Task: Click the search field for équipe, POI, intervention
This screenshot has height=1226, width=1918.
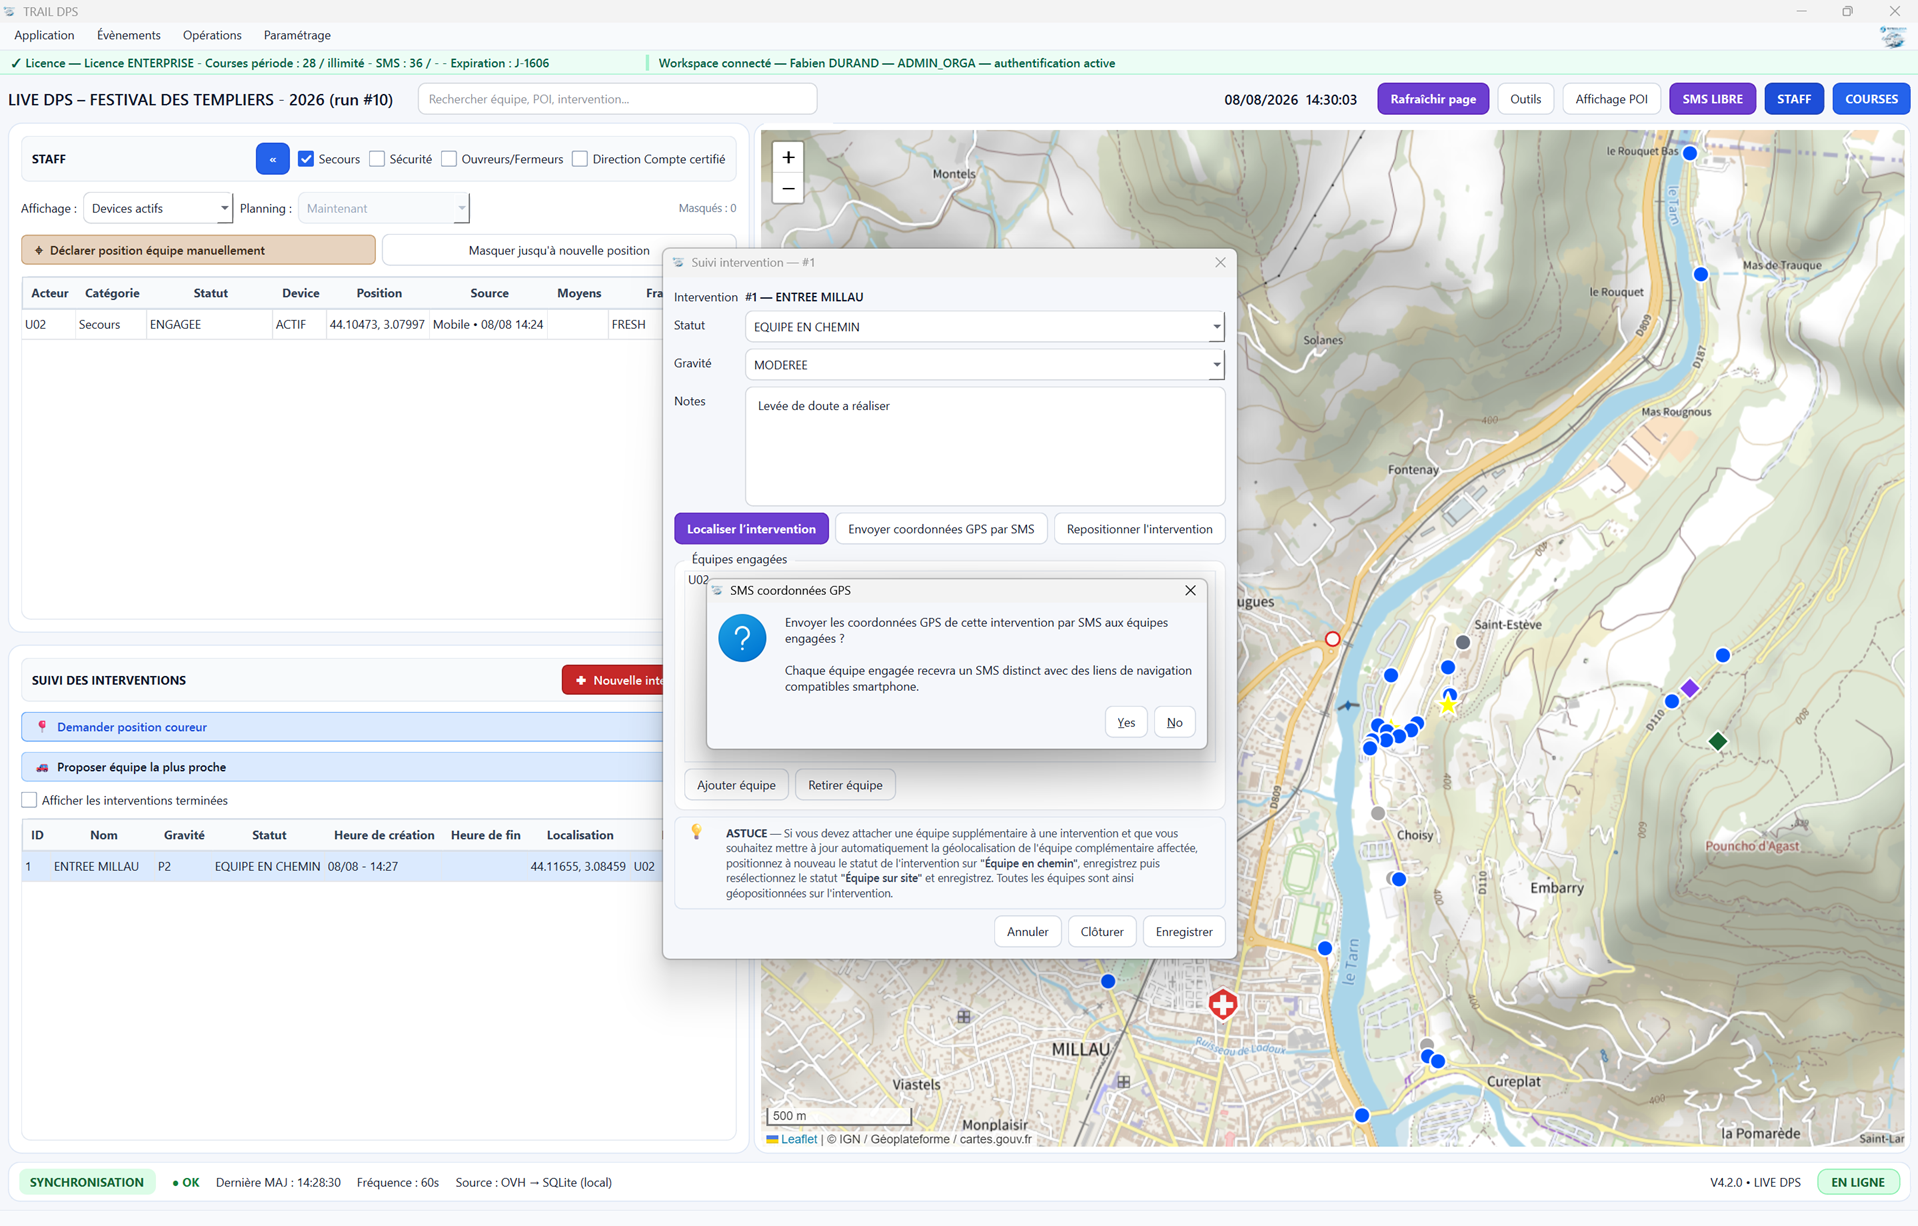Action: pos(617,99)
